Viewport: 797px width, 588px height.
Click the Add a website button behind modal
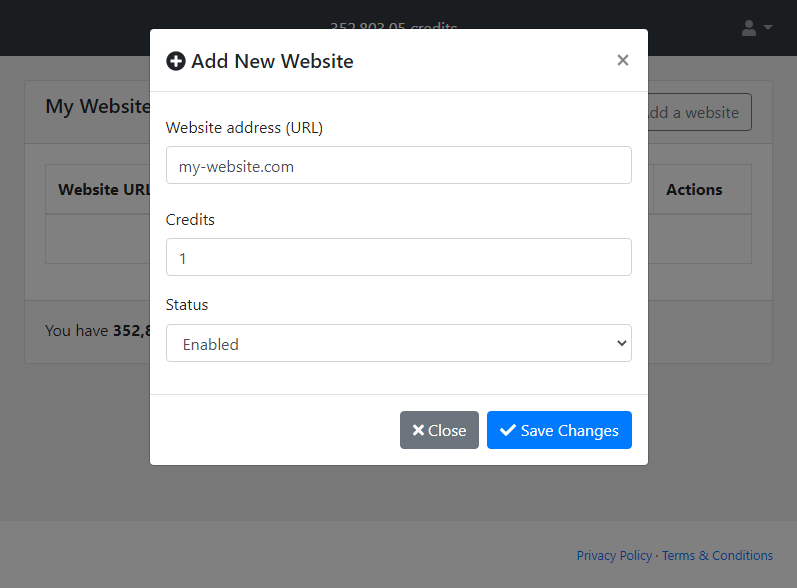click(x=699, y=112)
